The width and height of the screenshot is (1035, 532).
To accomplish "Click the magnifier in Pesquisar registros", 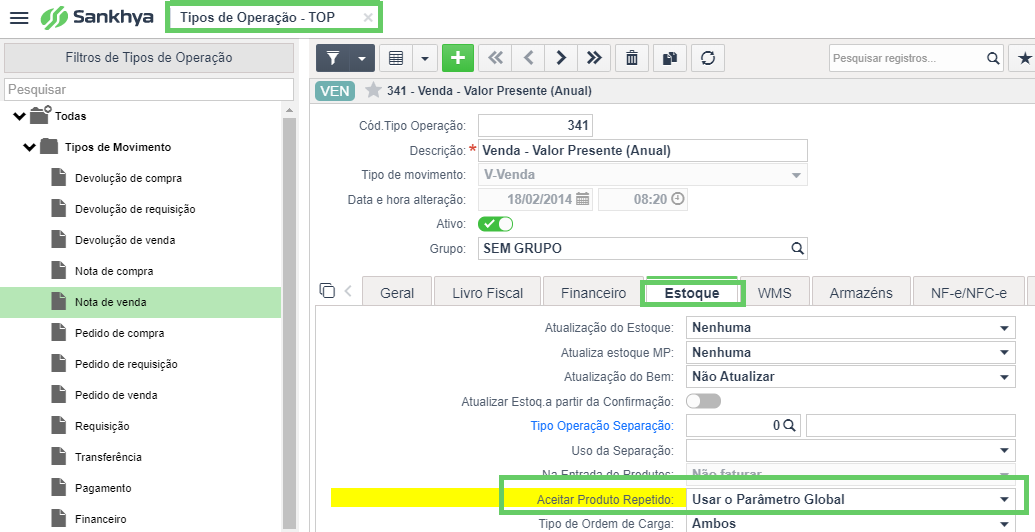I will point(993,58).
